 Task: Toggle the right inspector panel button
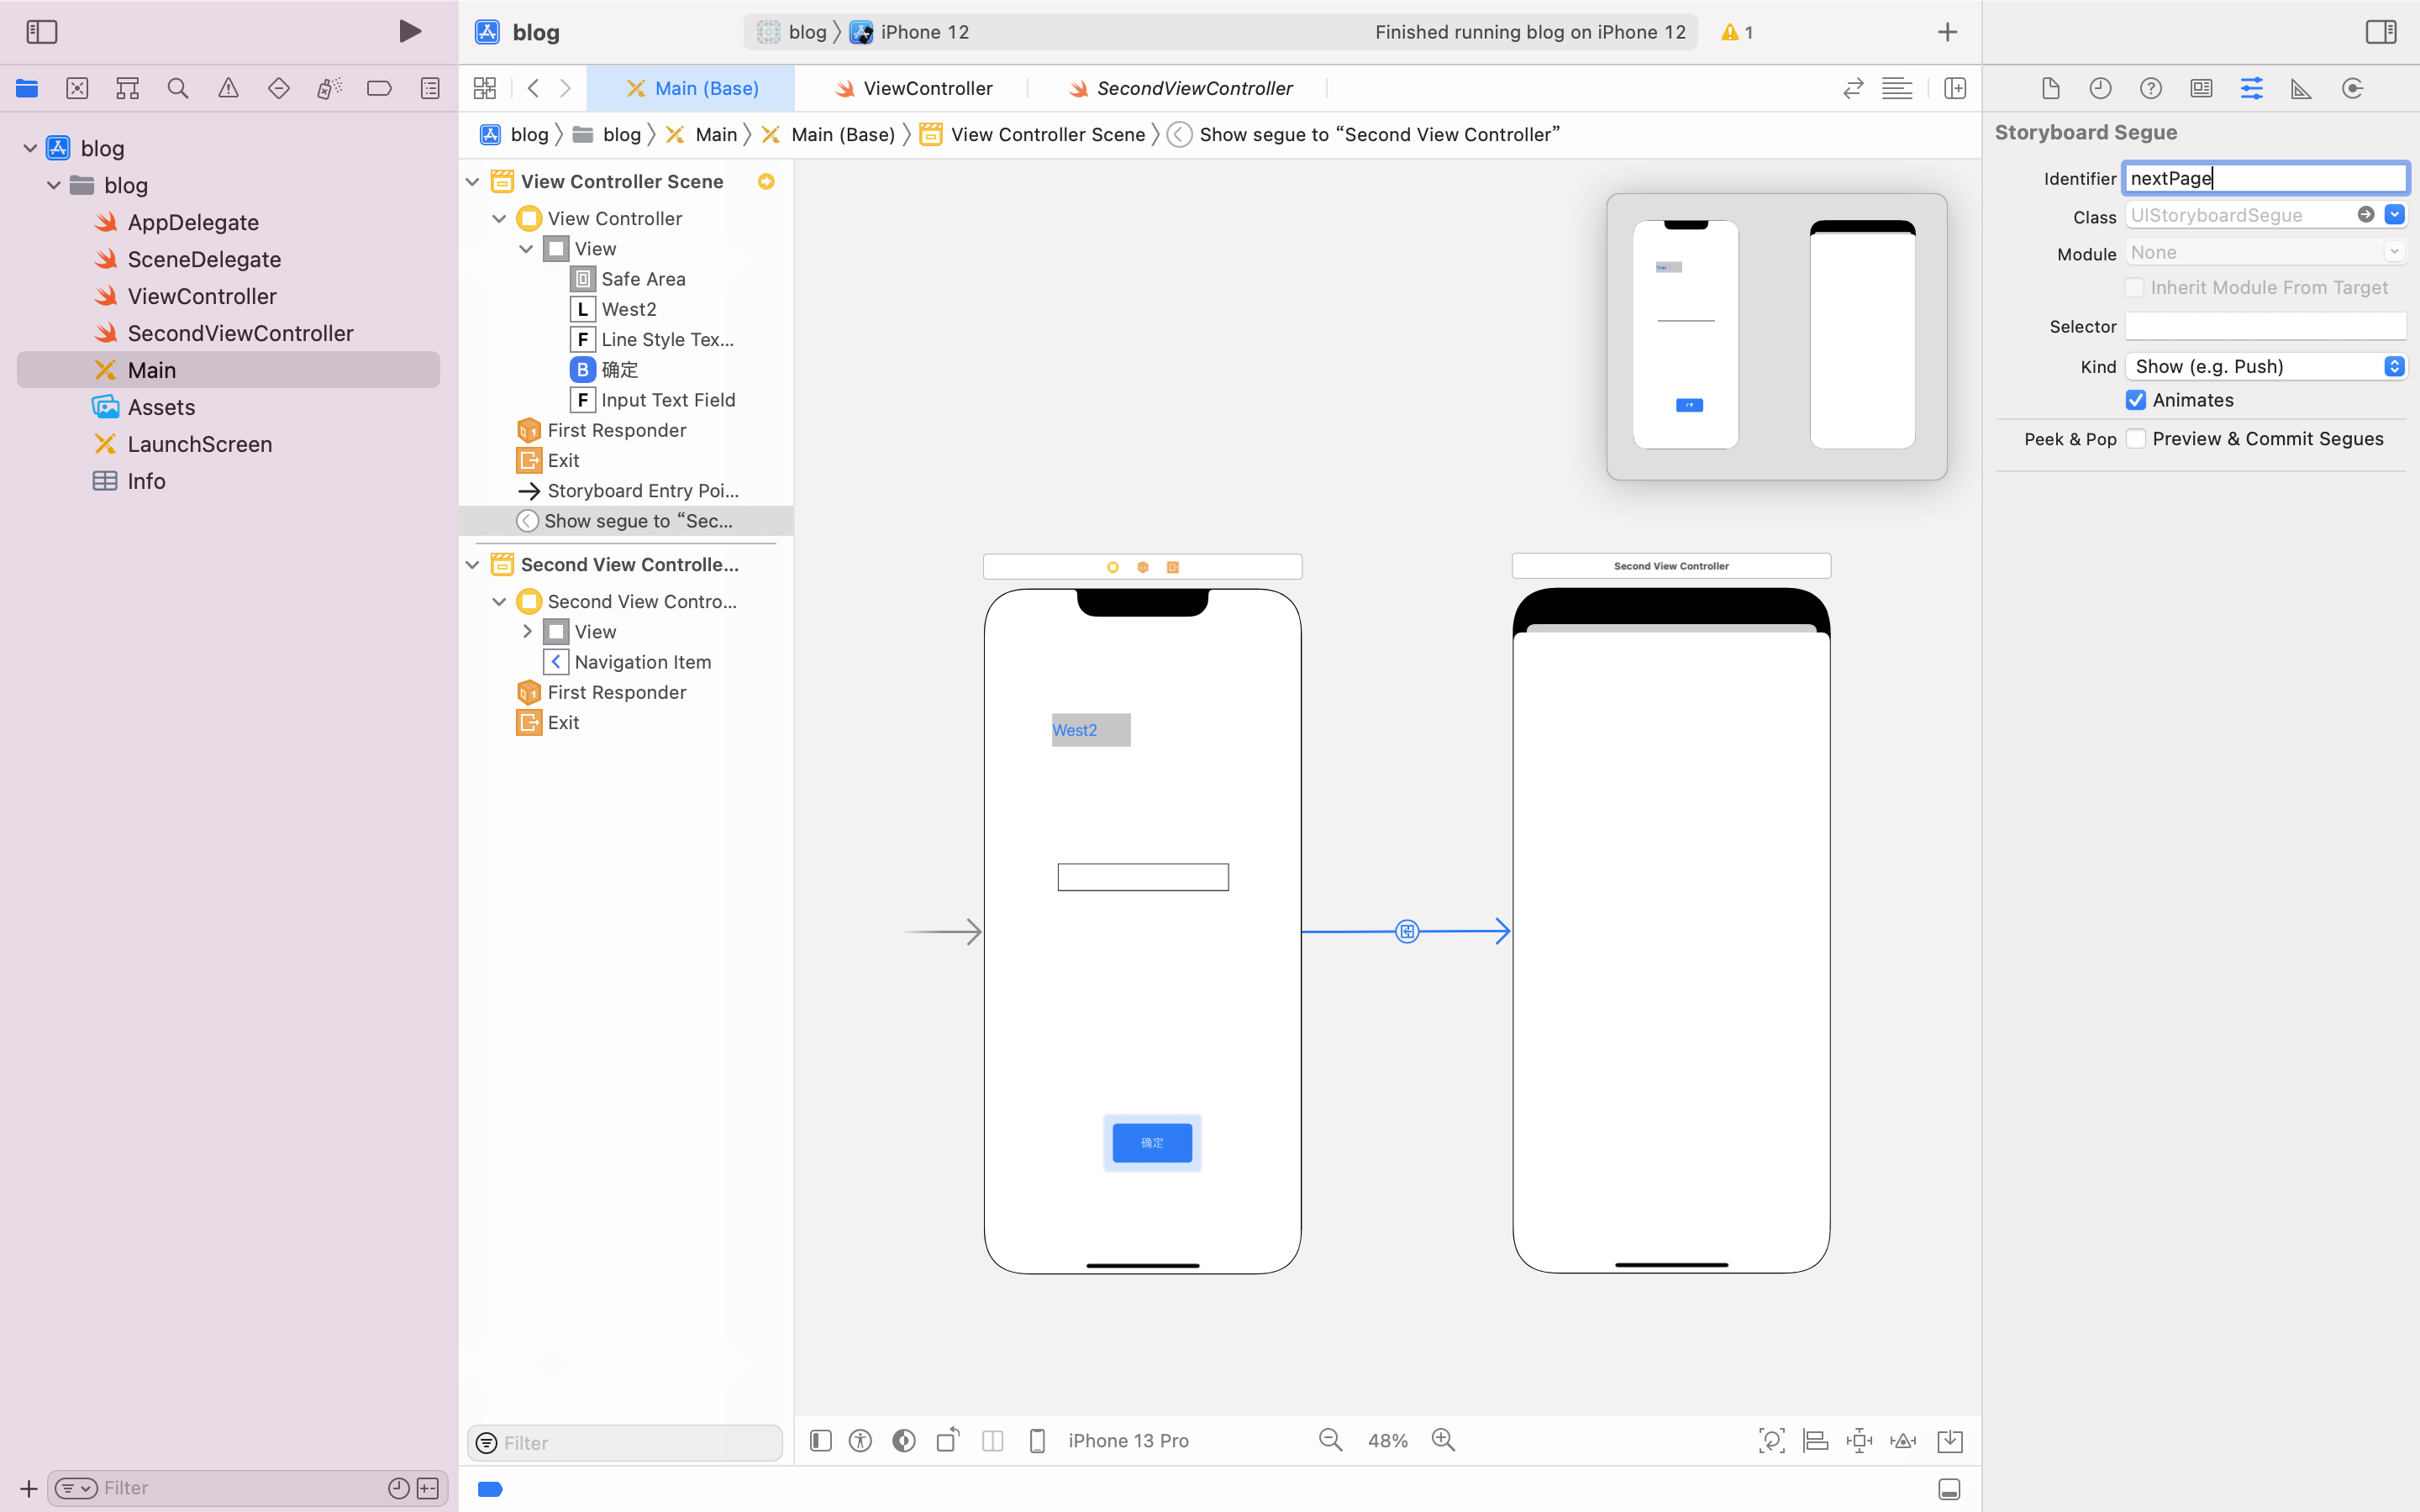(2381, 32)
